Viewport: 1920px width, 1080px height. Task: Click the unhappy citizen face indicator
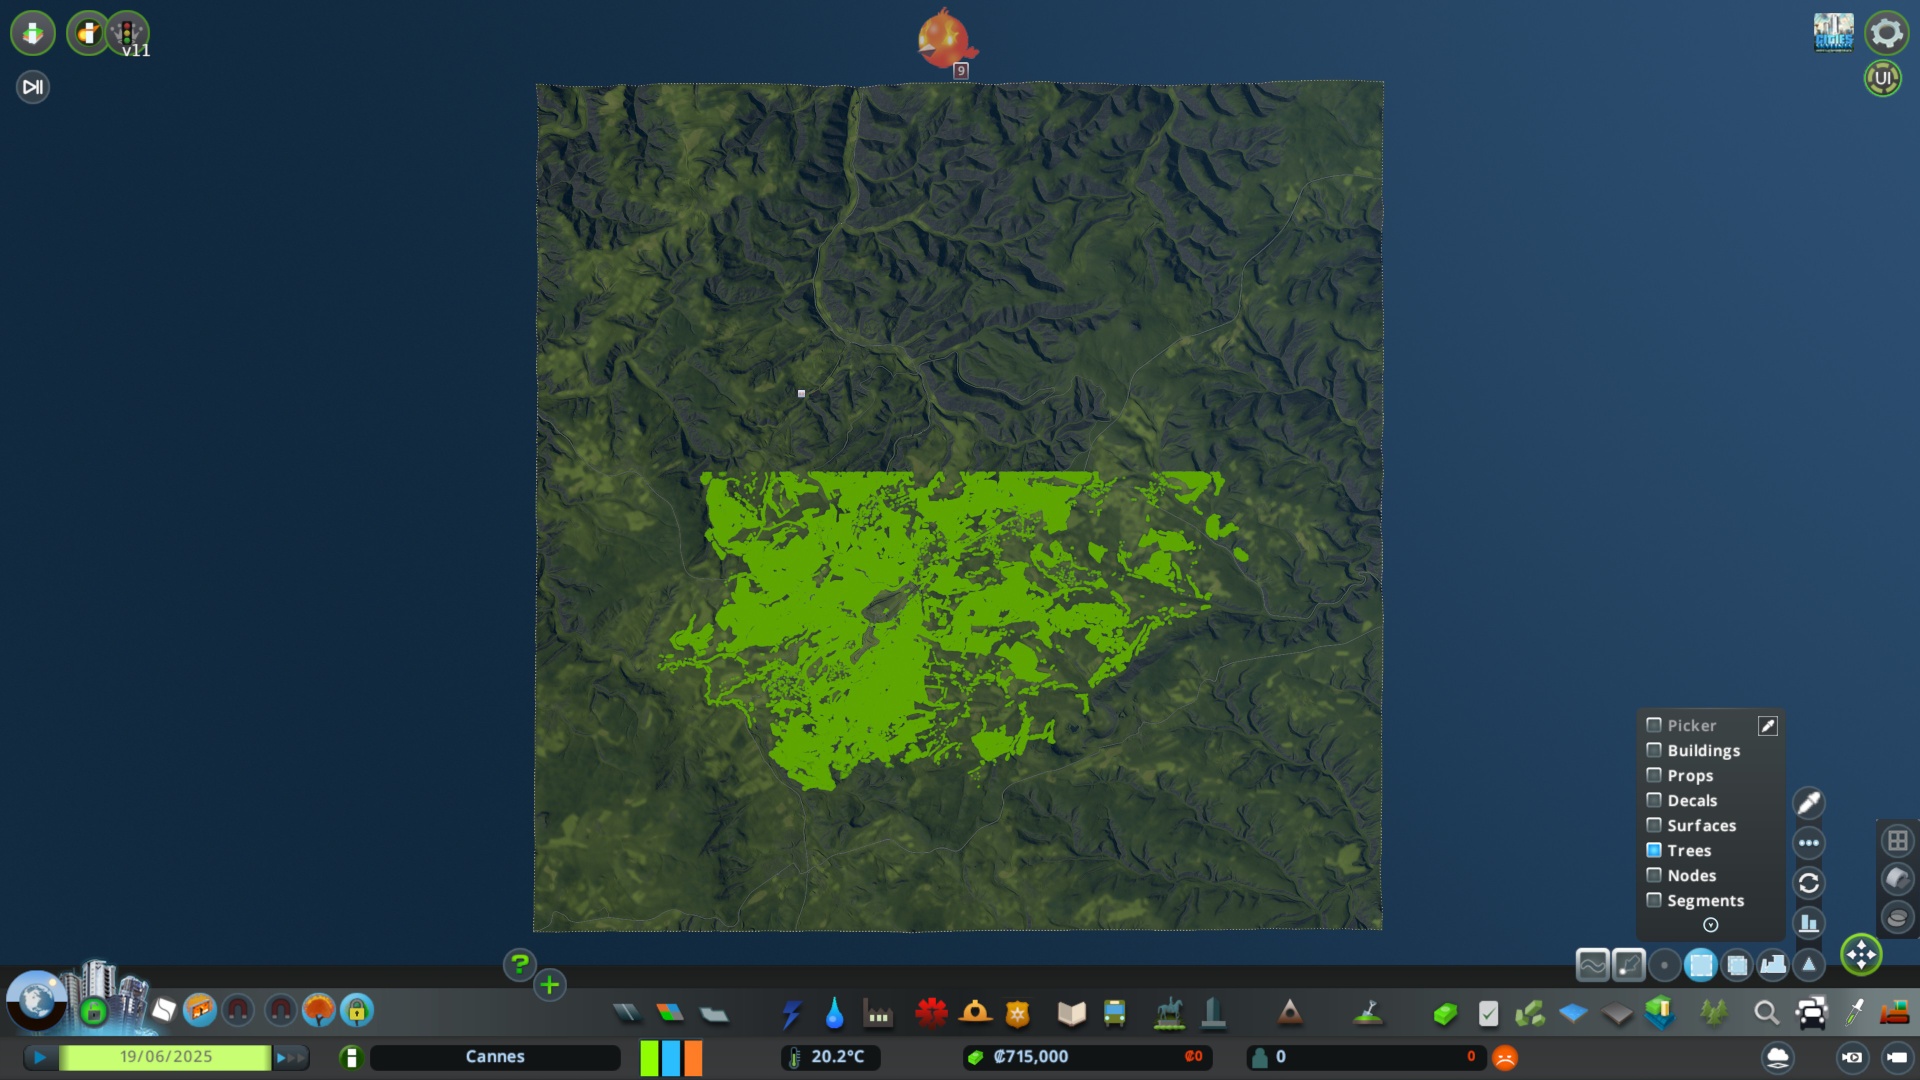click(x=1505, y=1056)
